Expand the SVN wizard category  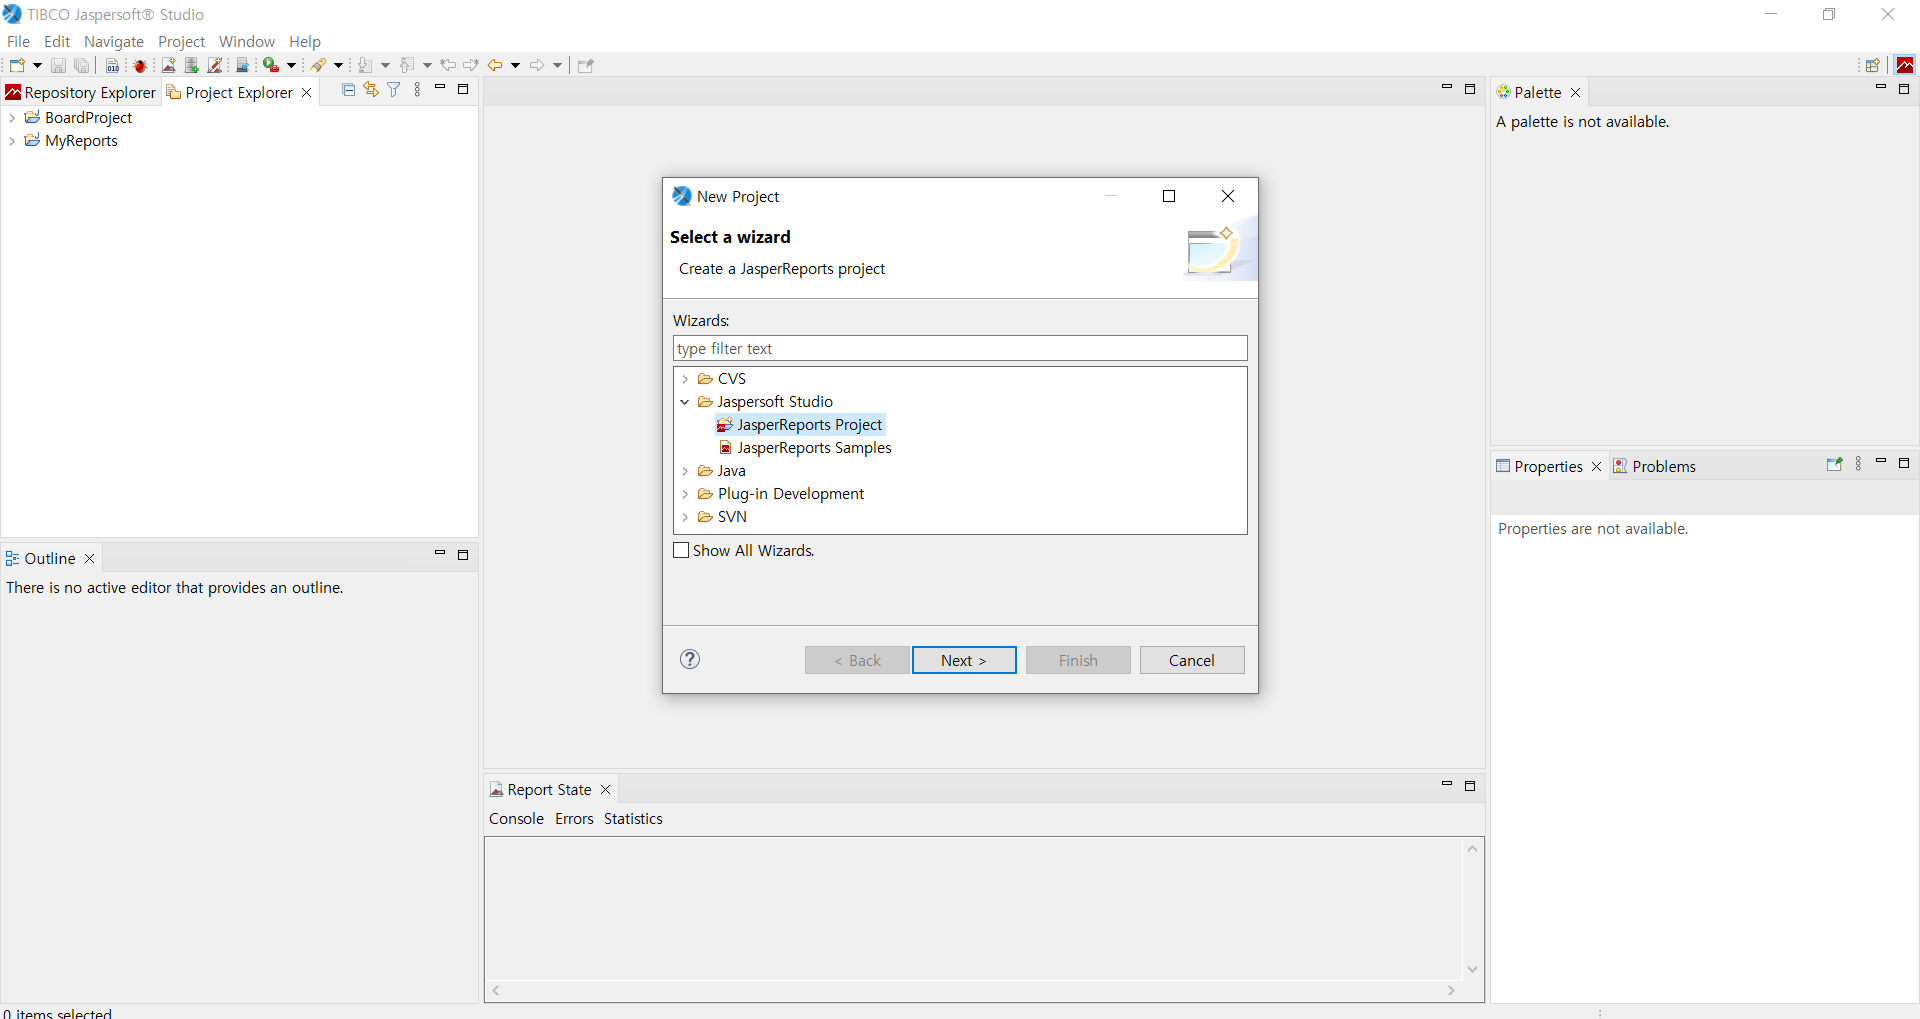click(685, 517)
